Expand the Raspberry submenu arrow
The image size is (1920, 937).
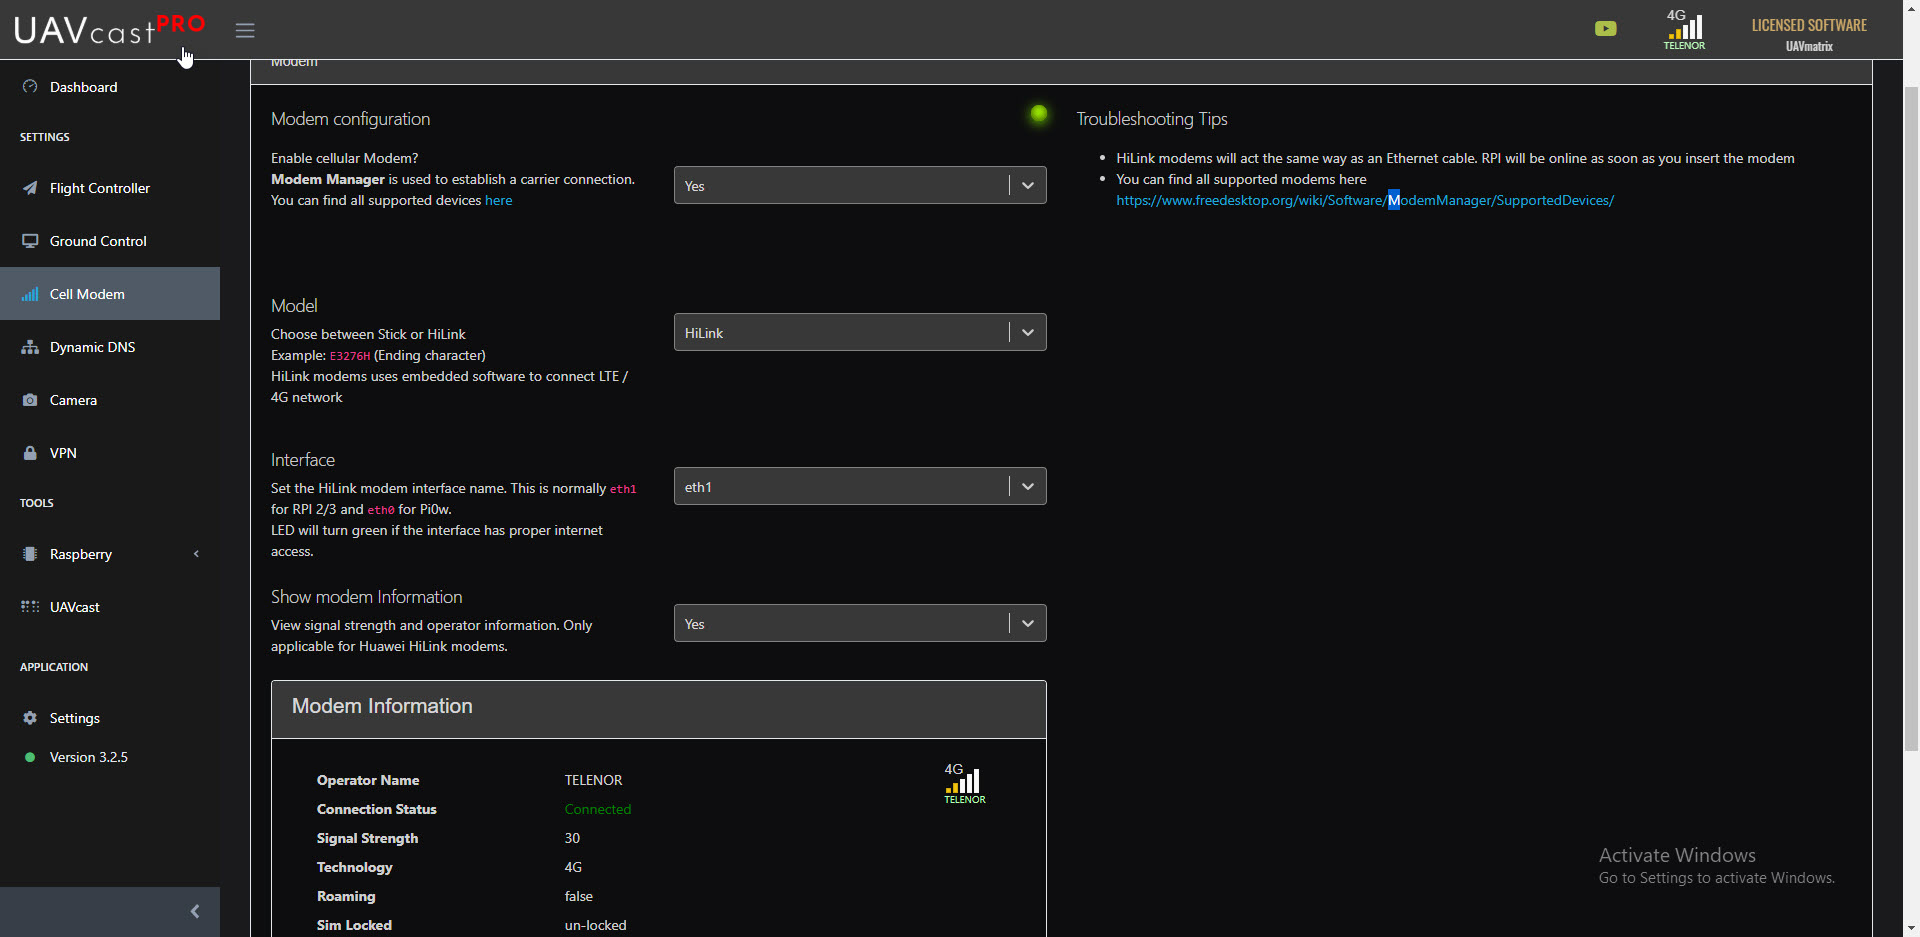click(196, 554)
